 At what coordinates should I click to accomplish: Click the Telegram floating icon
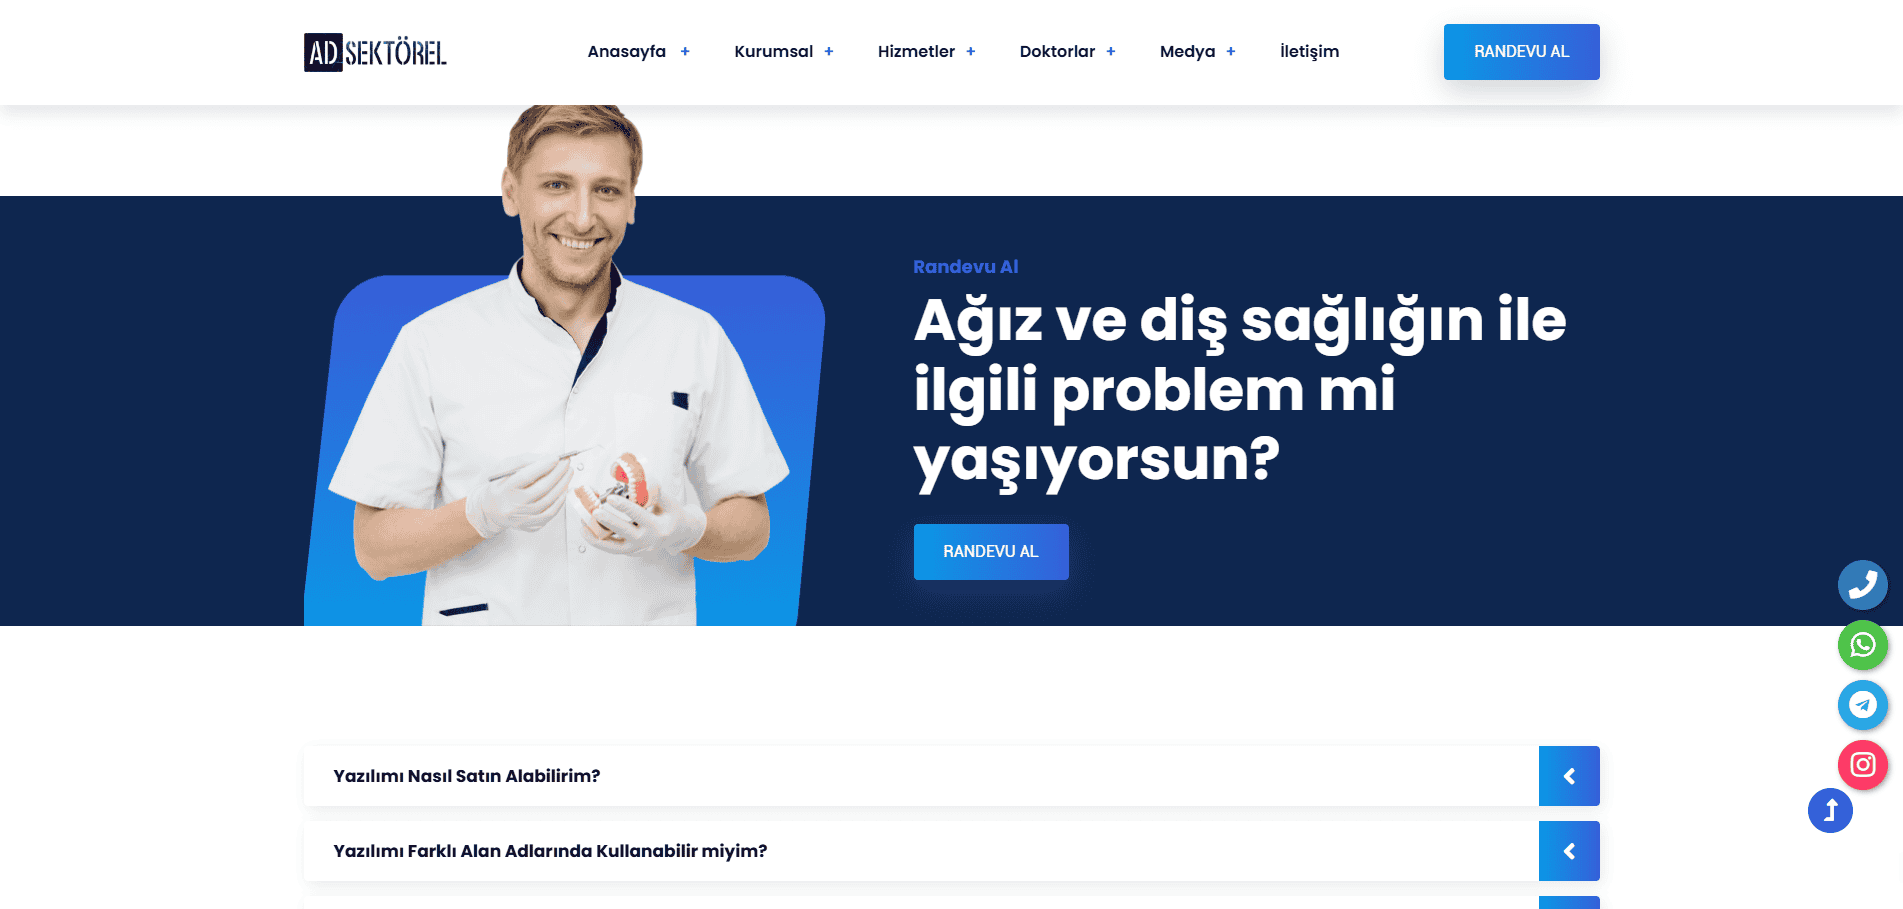tap(1862, 705)
